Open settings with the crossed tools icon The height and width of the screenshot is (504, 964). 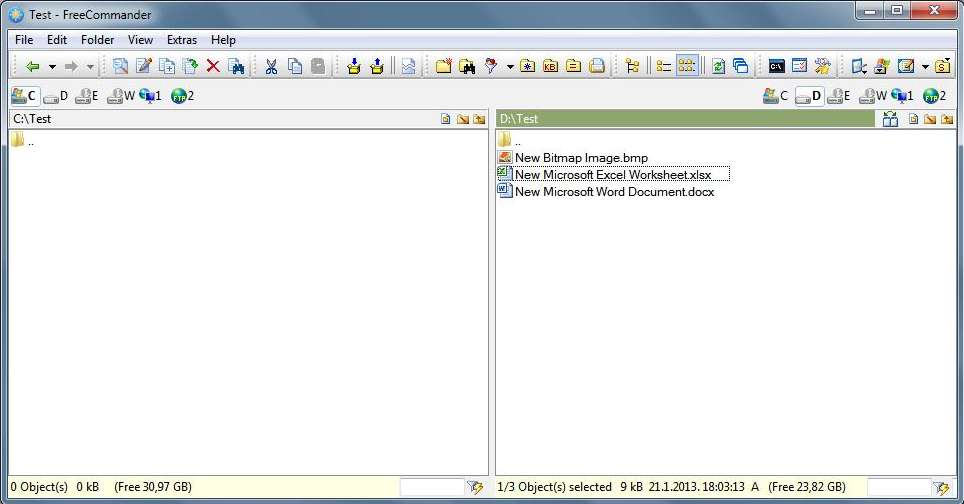click(823, 66)
